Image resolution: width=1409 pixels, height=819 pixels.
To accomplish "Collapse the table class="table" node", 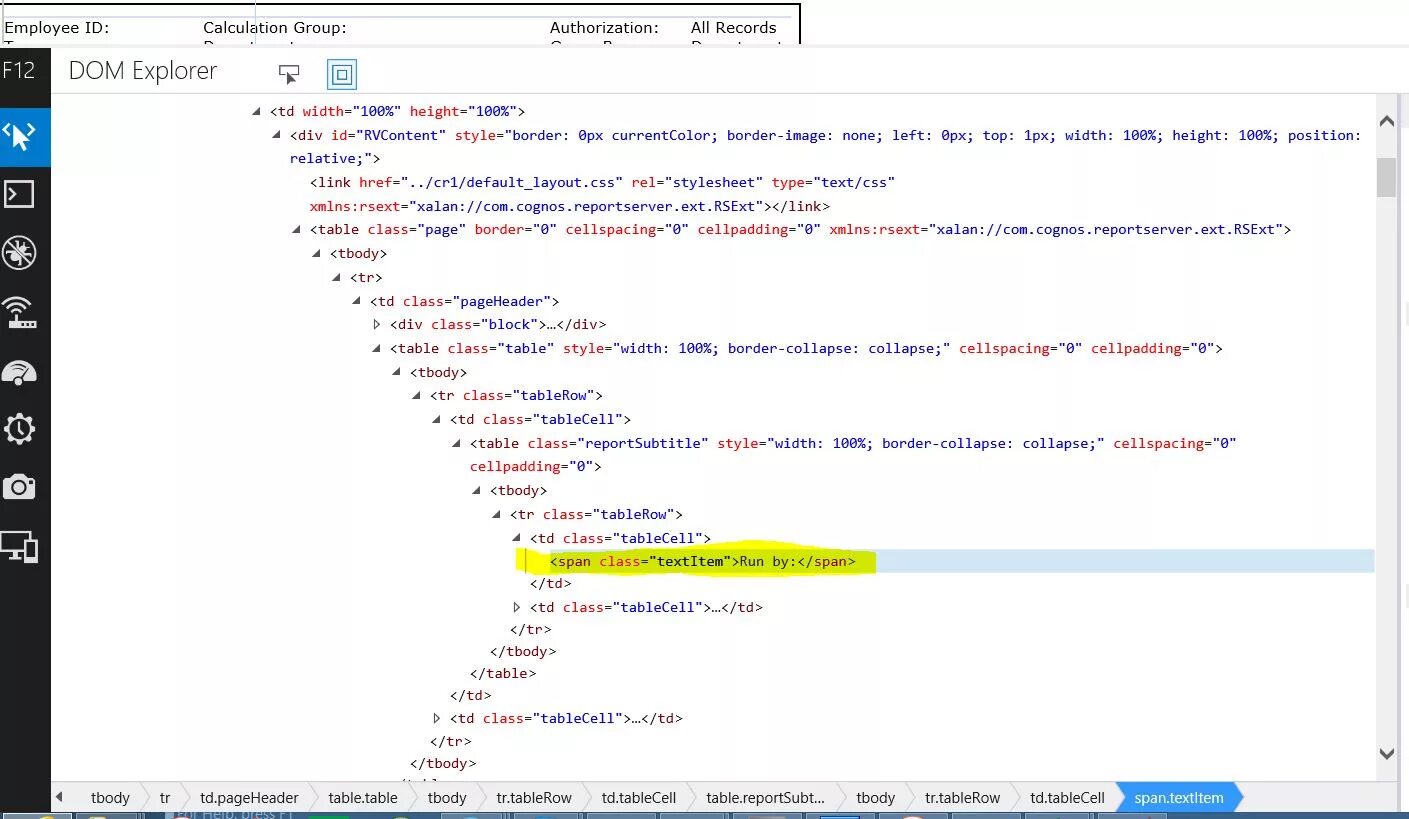I will tap(377, 349).
